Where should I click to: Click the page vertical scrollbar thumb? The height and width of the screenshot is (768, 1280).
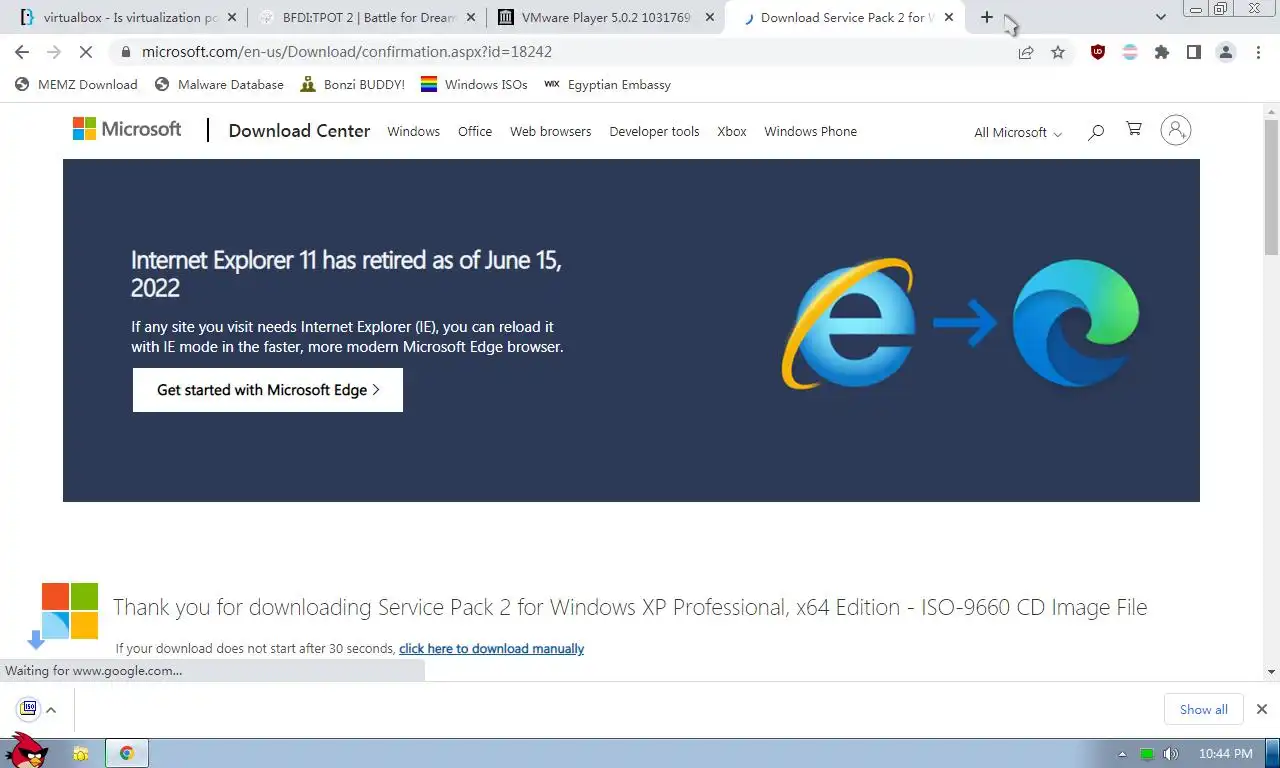click(x=1271, y=186)
